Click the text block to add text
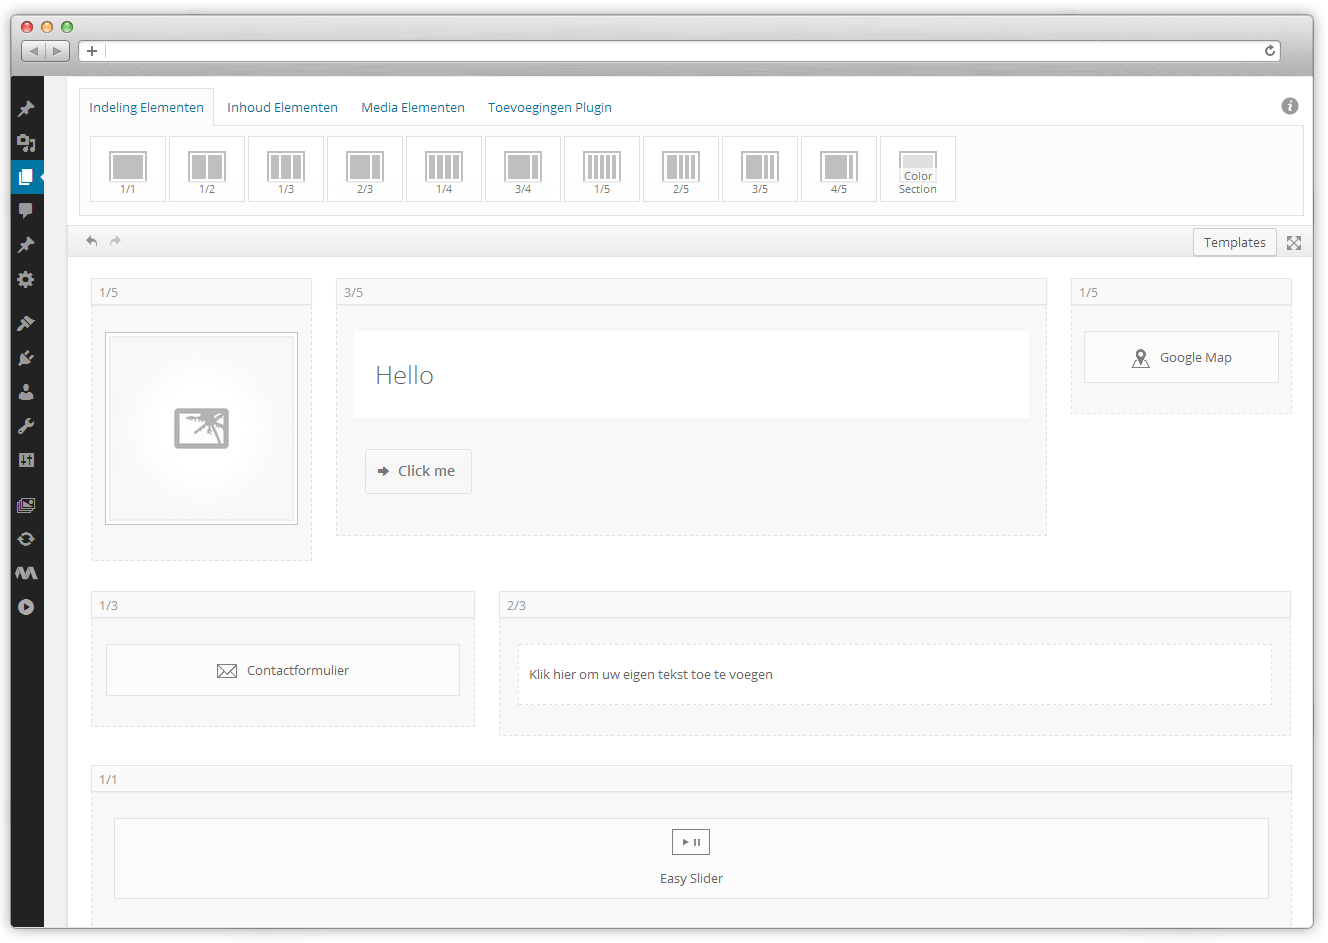The image size is (1328, 943). (894, 675)
